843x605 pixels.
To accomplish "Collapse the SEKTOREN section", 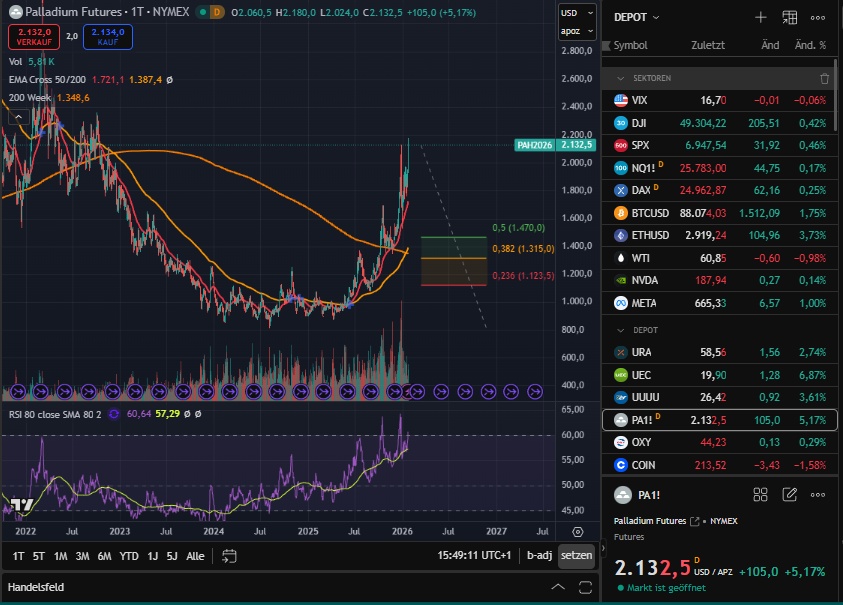I will pyautogui.click(x=621, y=78).
